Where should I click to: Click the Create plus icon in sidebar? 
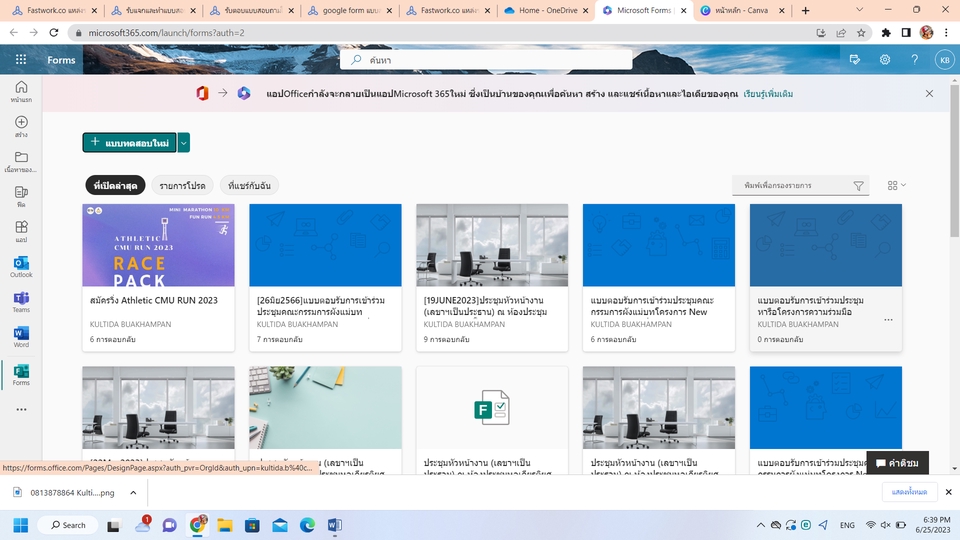click(21, 126)
